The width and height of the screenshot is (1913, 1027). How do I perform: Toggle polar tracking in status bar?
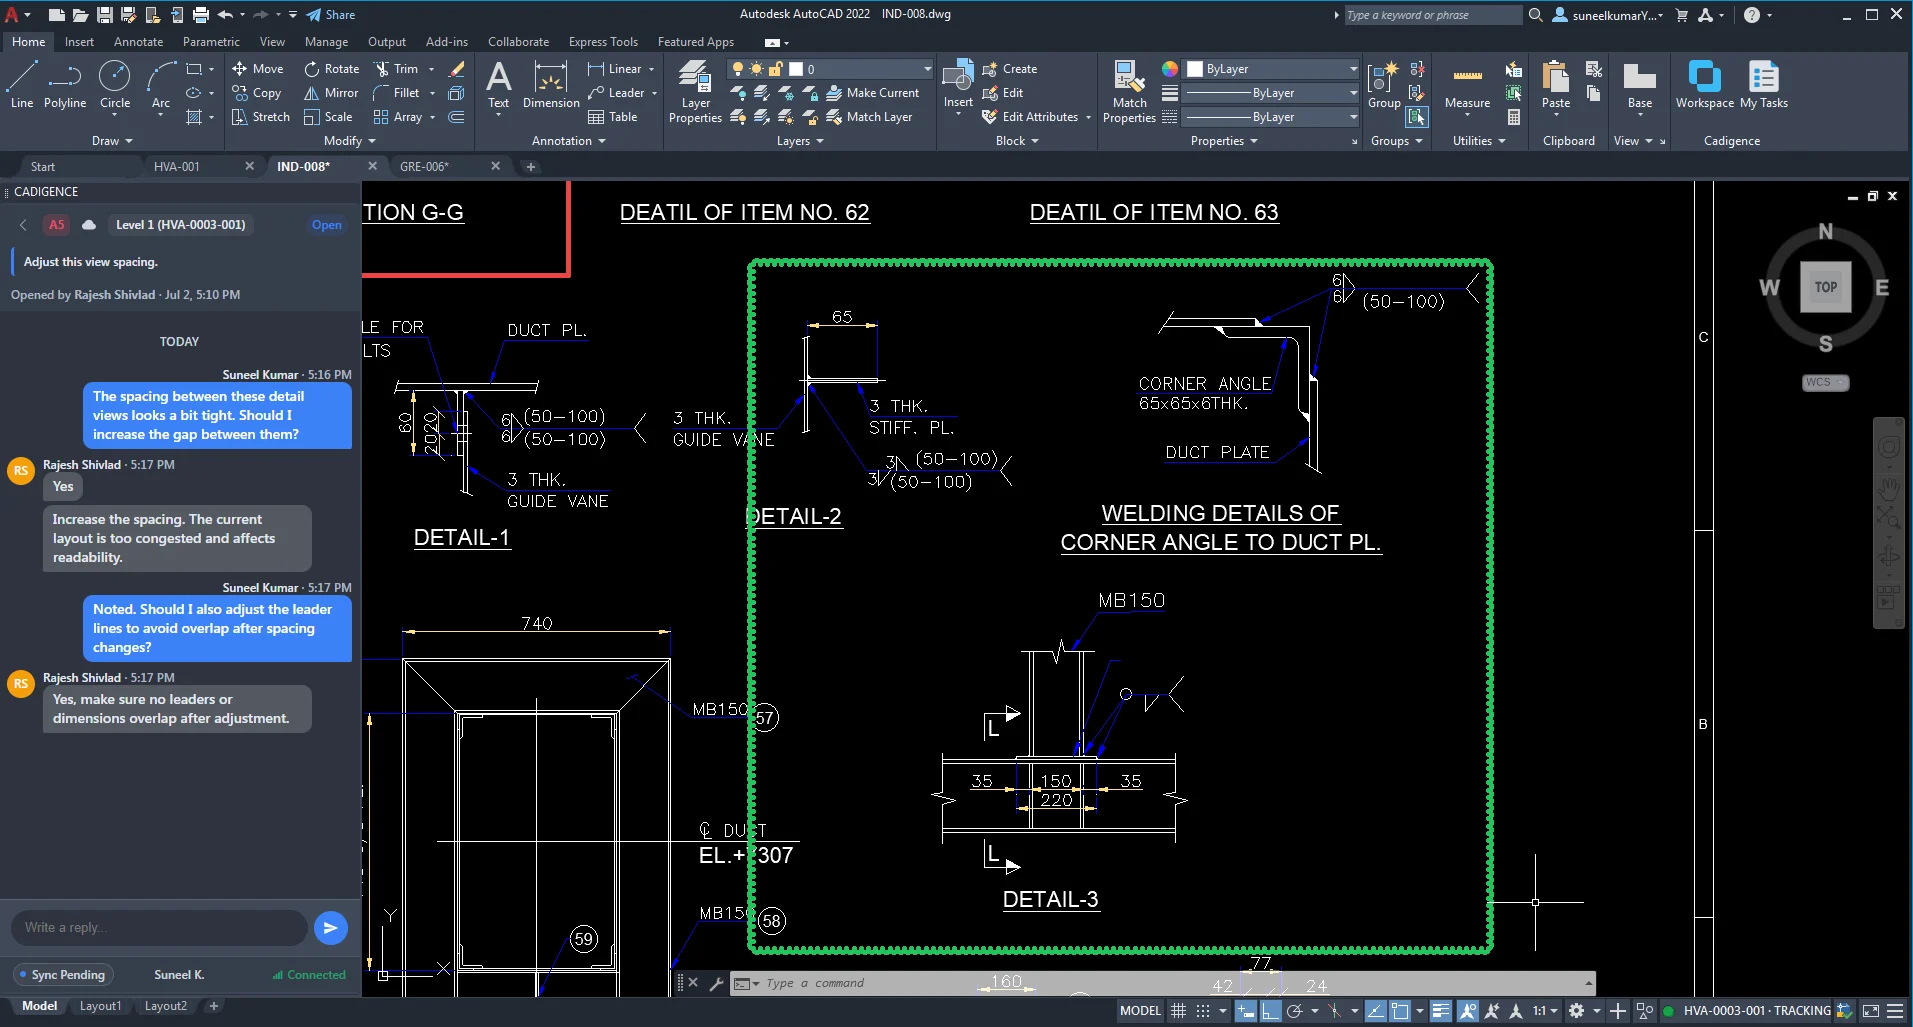coord(1294,1011)
